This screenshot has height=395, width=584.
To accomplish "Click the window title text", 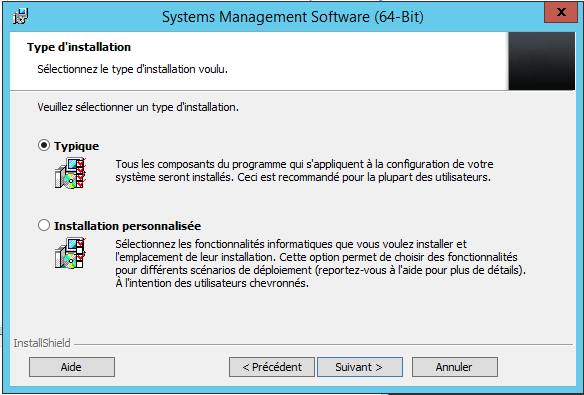I will (x=293, y=17).
